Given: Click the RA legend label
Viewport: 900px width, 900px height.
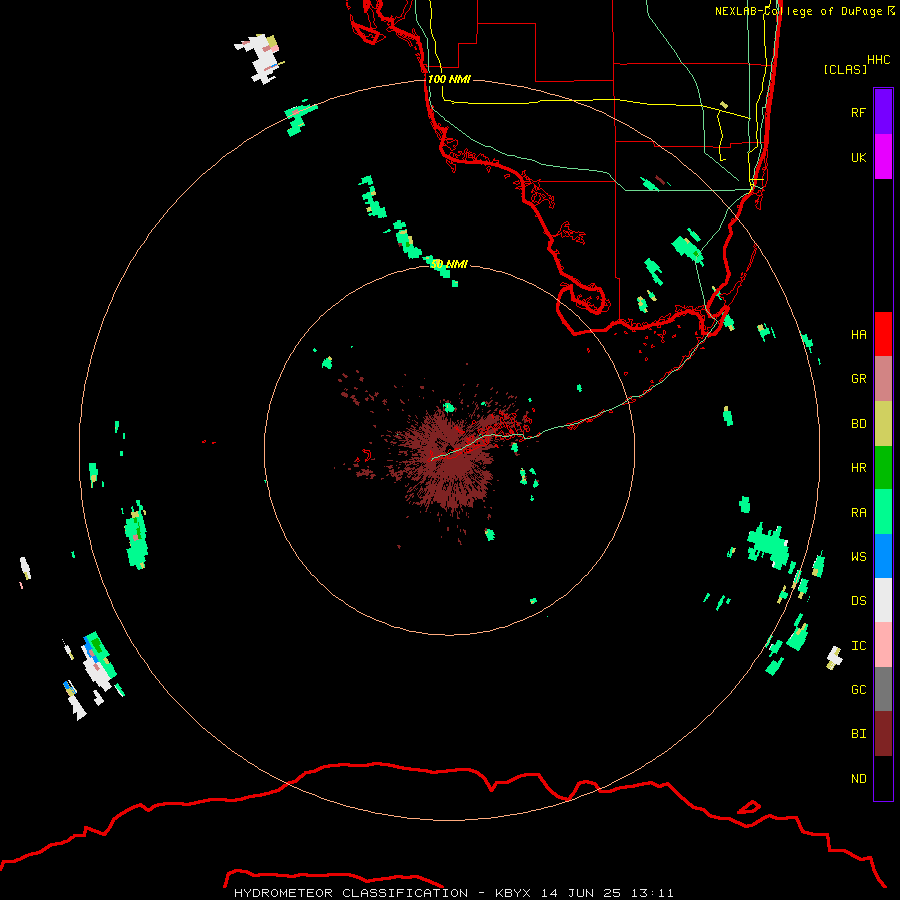Looking at the screenshot, I should coord(858,513).
